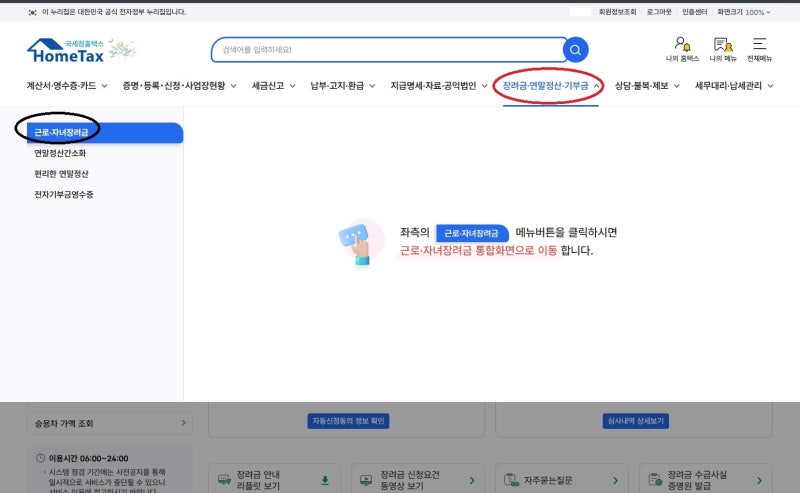
Task: Click document icon beside 장려금 수급사실 증명원 발급
Action: point(655,480)
